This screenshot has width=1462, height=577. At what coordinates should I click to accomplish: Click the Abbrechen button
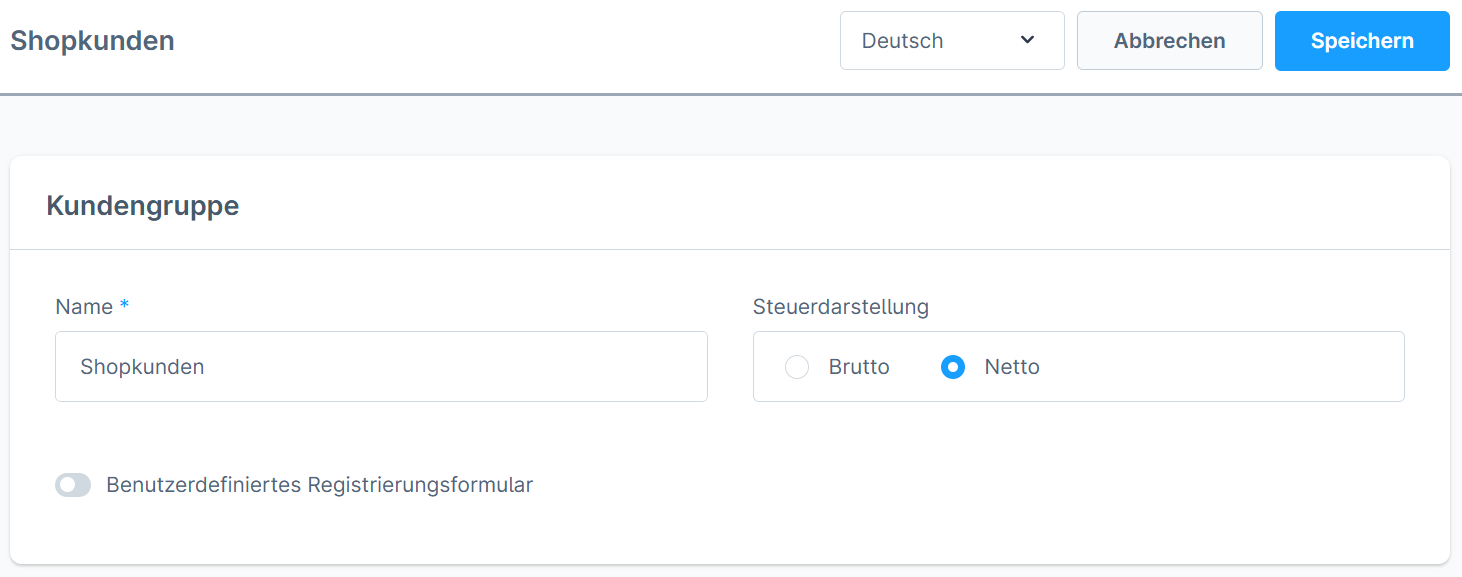coord(1169,41)
